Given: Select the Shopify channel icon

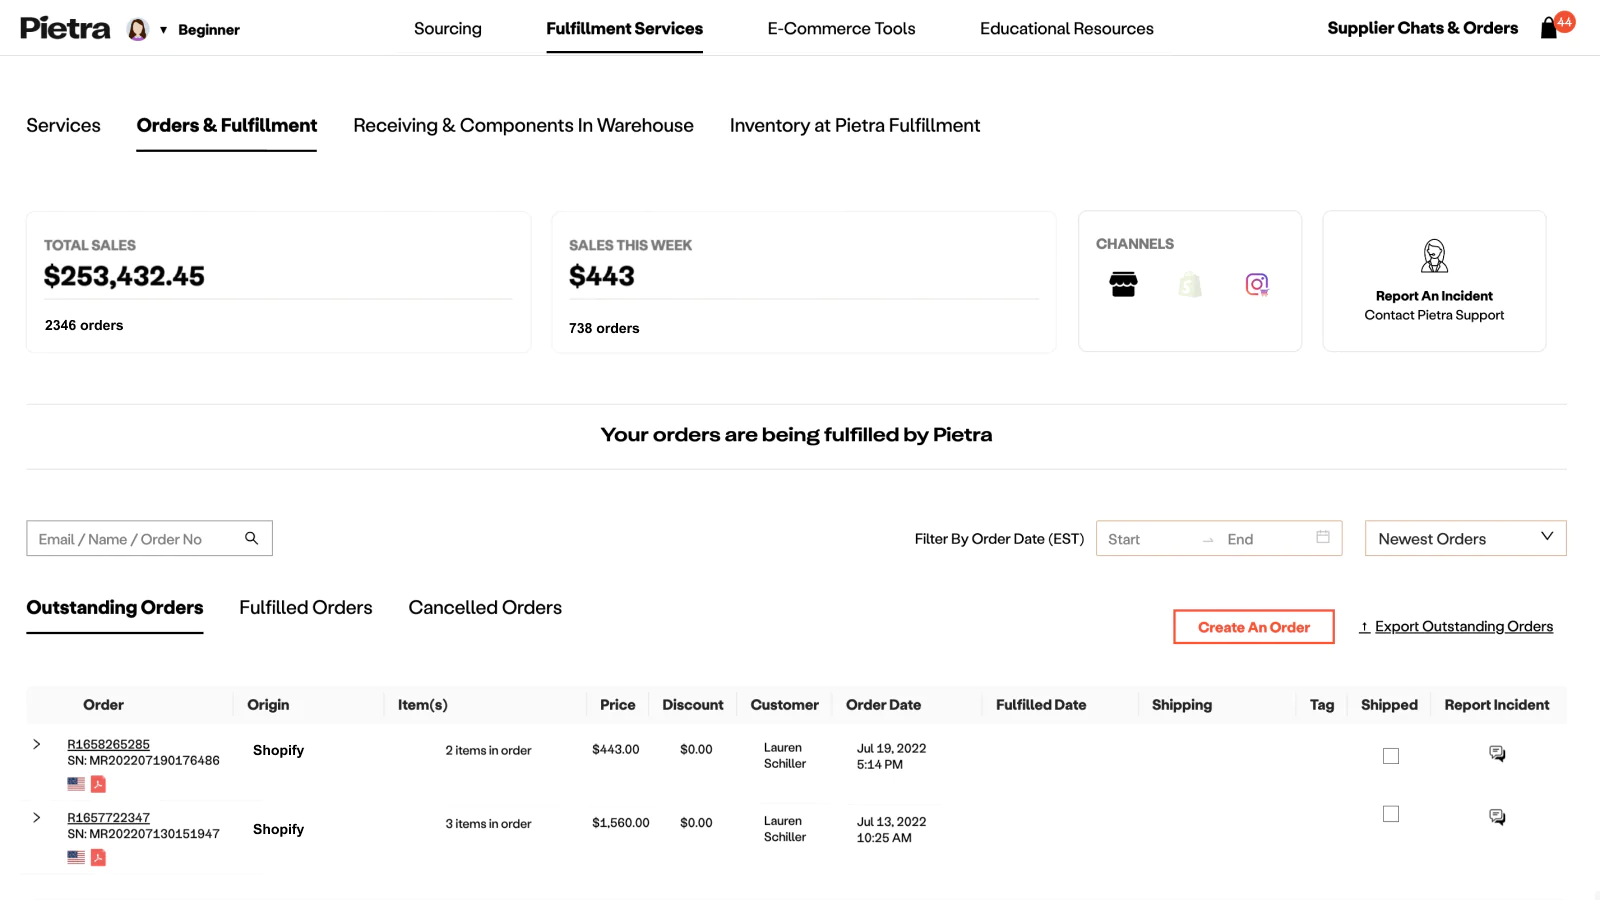Looking at the screenshot, I should coord(1190,285).
